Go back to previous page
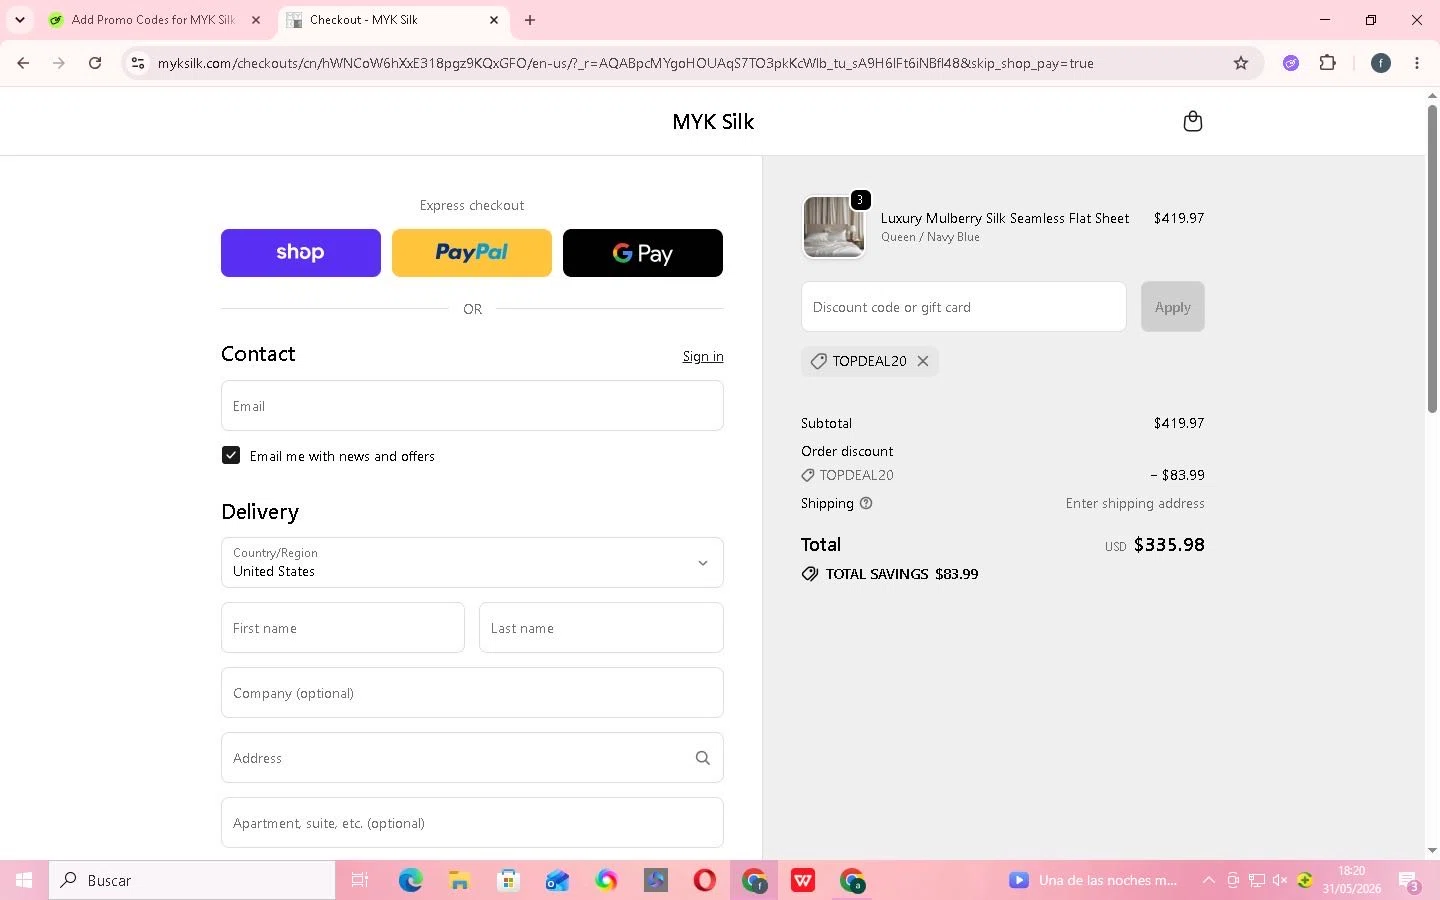Viewport: 1440px width, 900px height. [x=23, y=63]
